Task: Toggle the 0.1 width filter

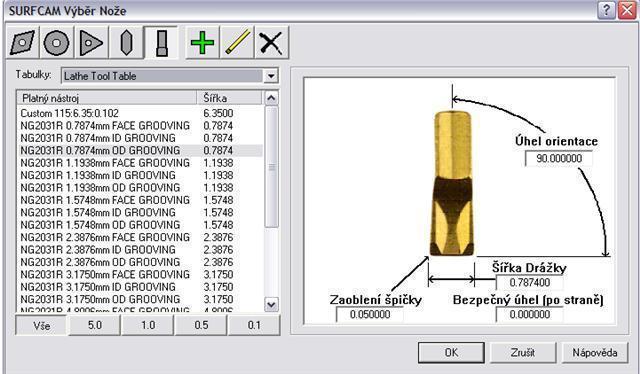Action: 254,325
